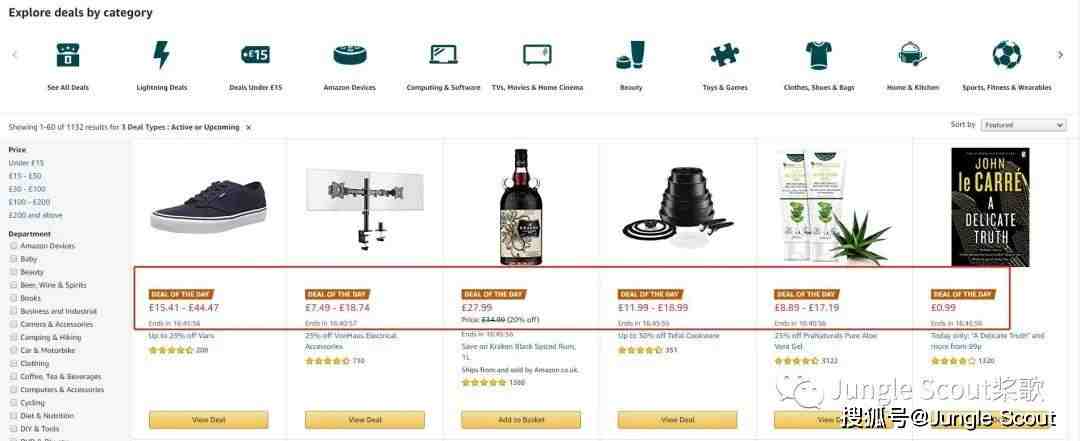Open the Amazon Devices category icon
This screenshot has height=441, width=1080.
coord(350,54)
